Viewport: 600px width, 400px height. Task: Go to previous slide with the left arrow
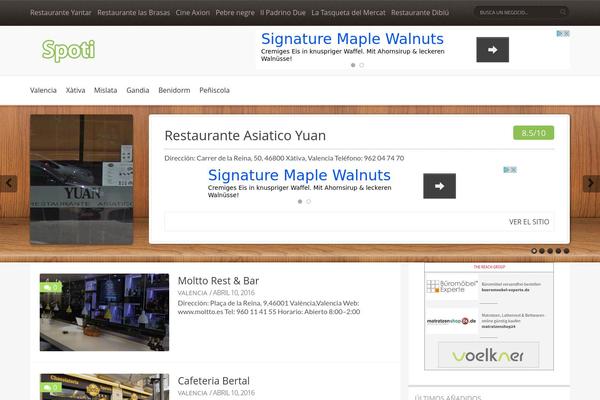8,183
